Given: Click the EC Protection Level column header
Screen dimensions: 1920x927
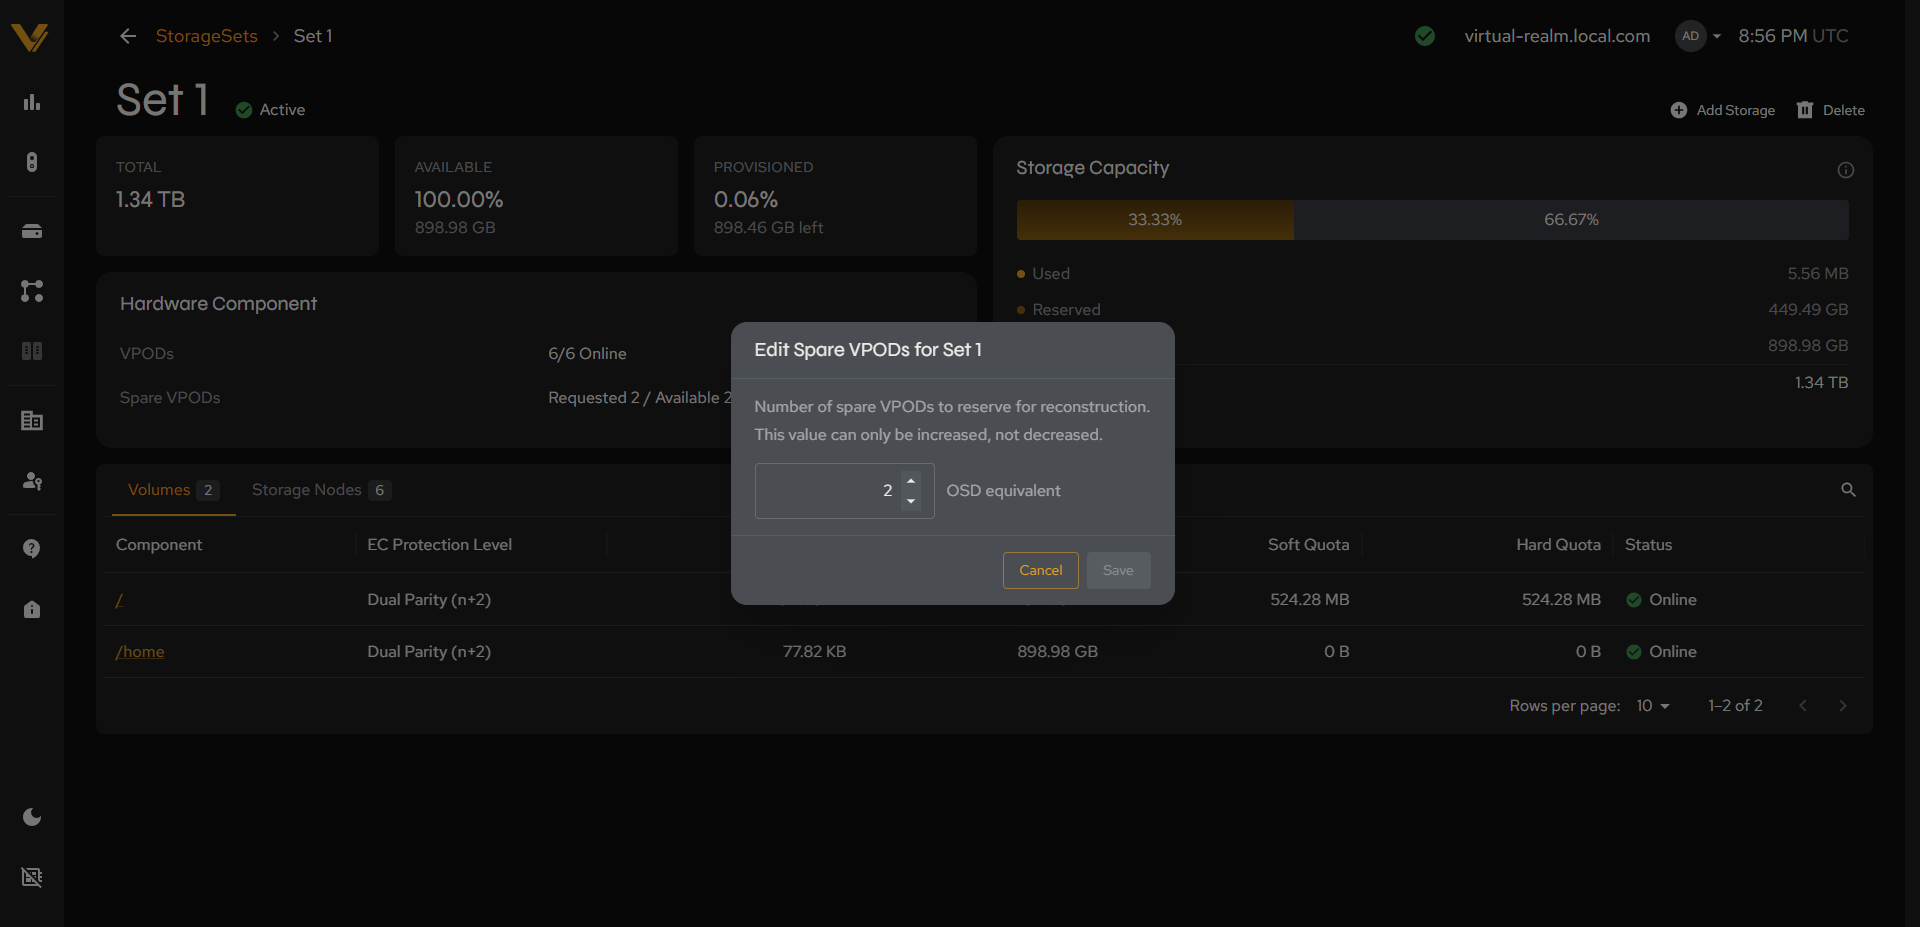Looking at the screenshot, I should pos(439,545).
